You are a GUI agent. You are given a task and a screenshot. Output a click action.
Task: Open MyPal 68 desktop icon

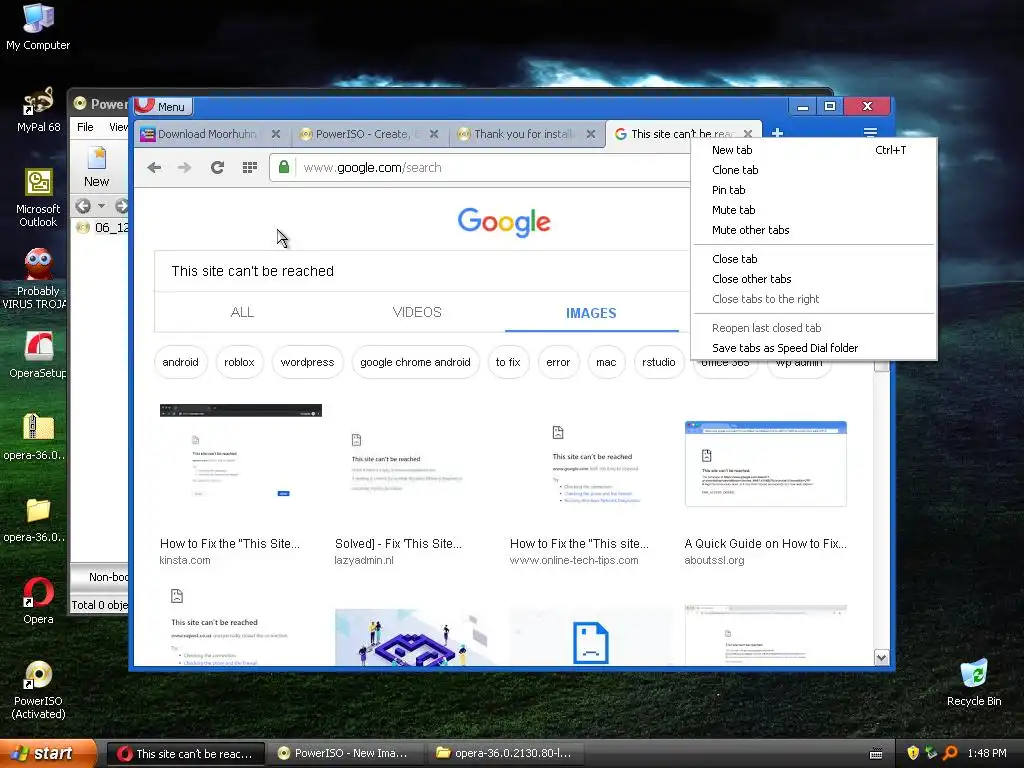point(39,110)
